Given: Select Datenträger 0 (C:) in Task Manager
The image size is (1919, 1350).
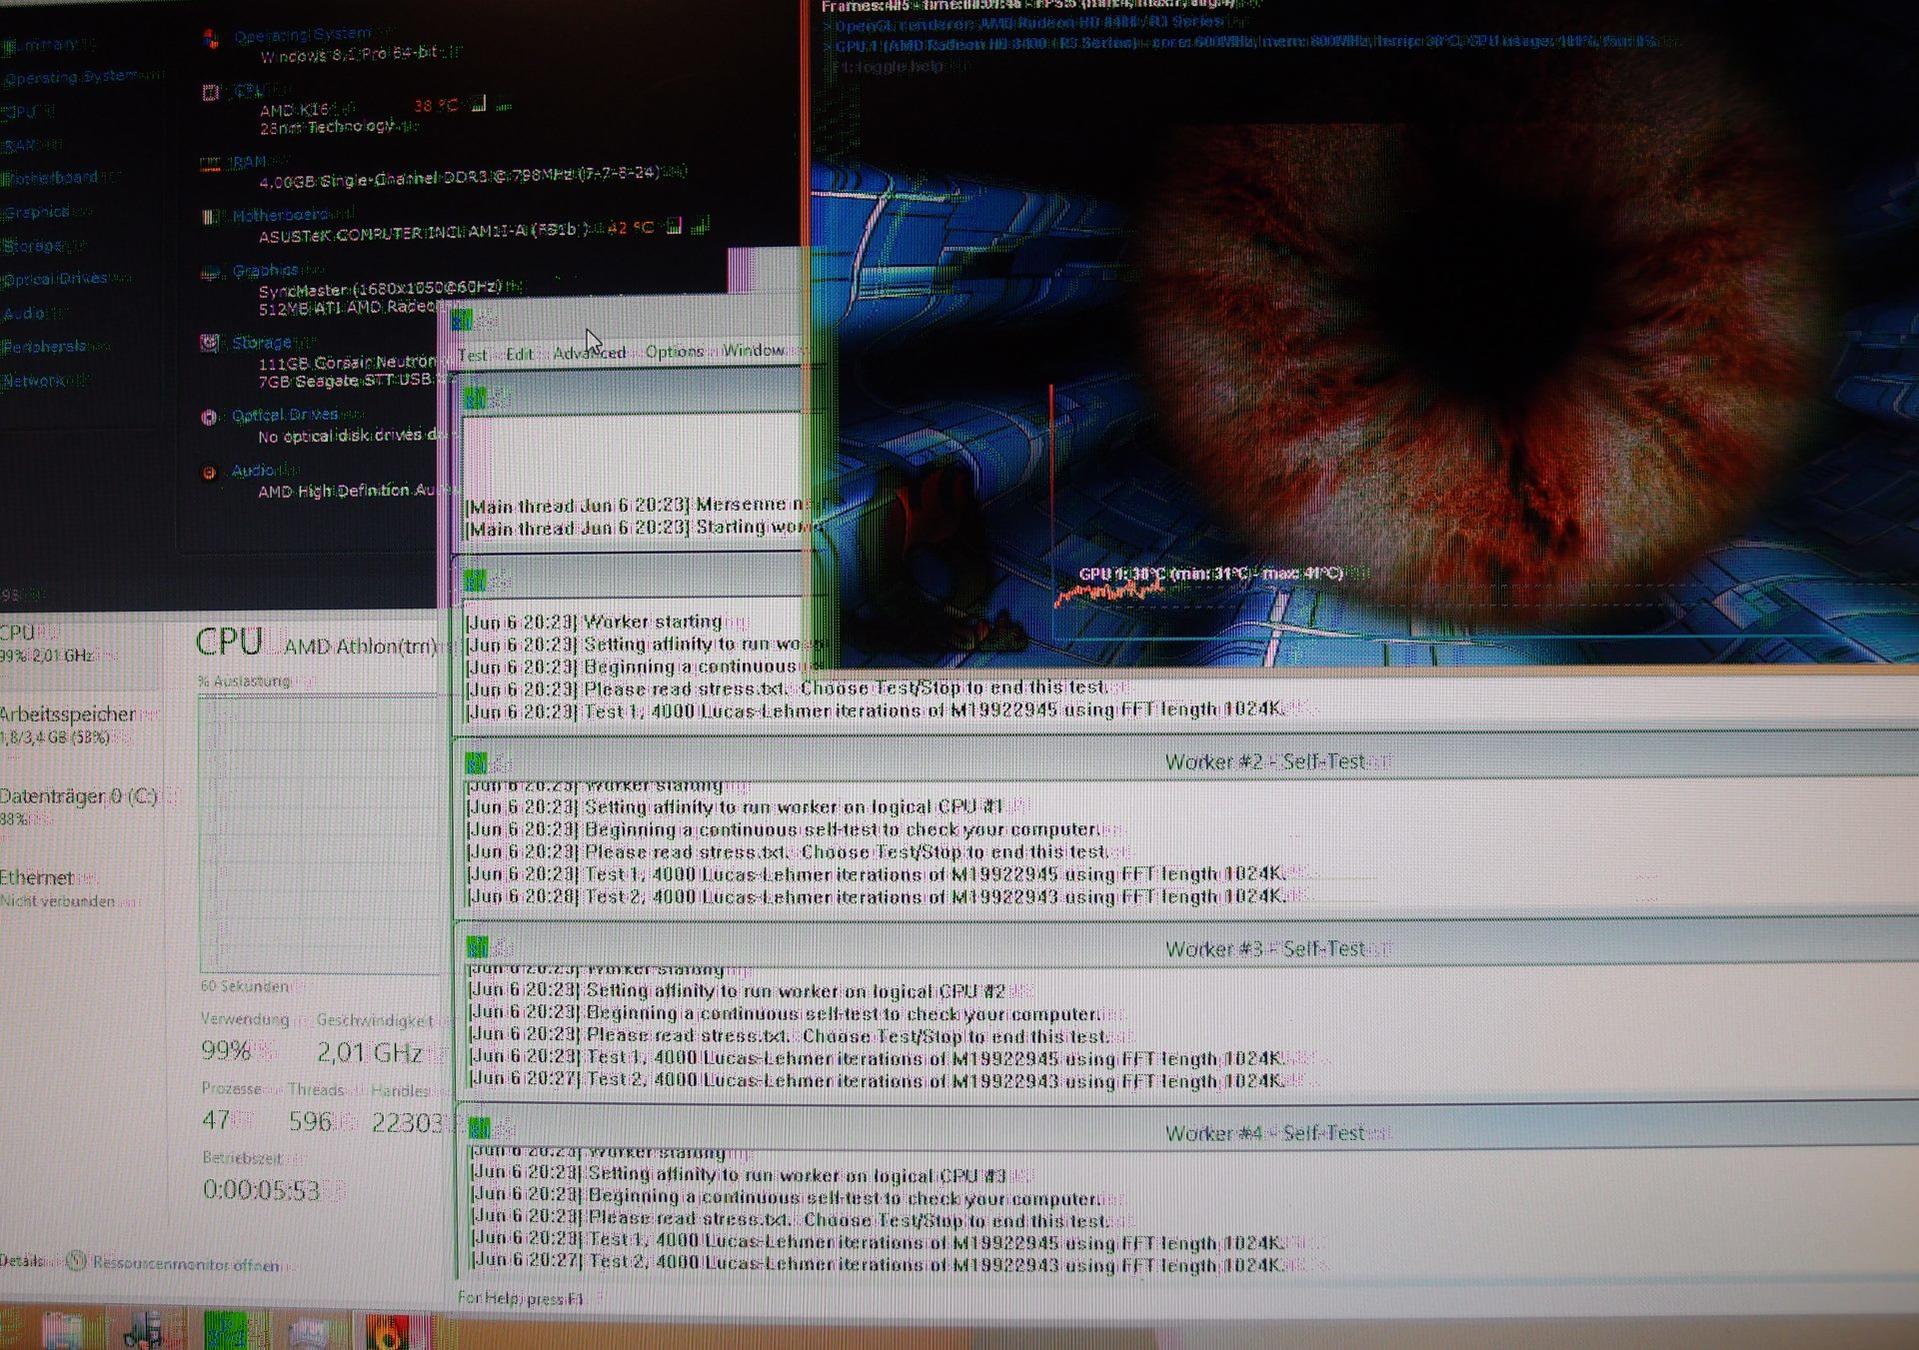Looking at the screenshot, I should coord(78,807).
